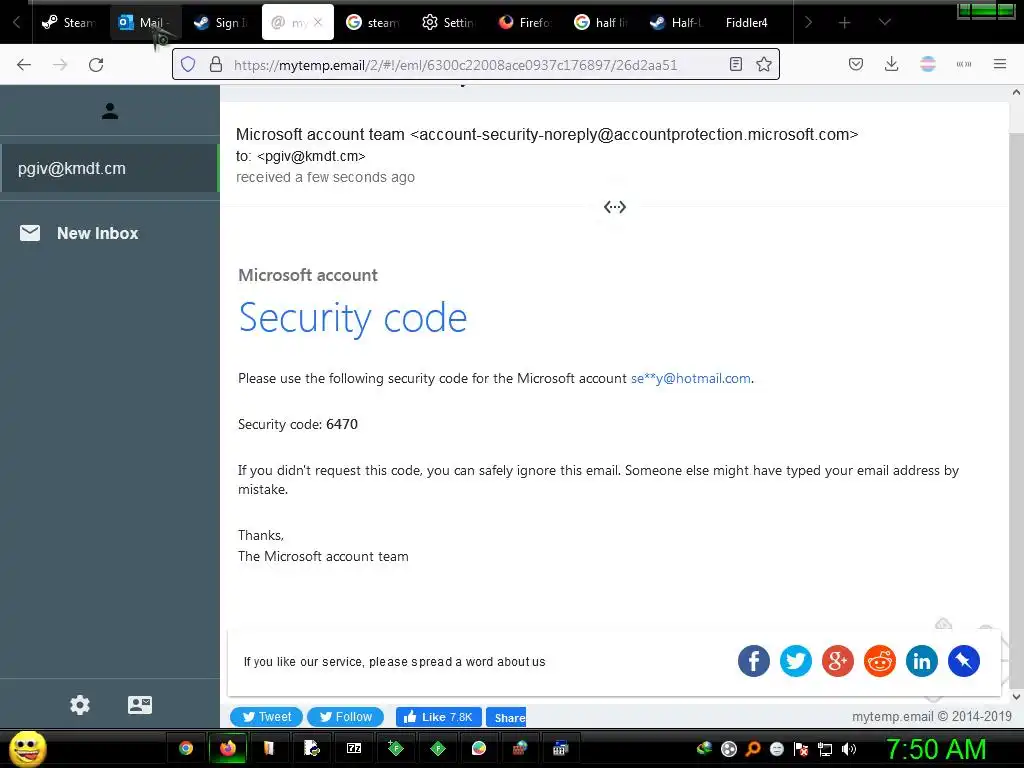Share on Twitter round icon

tap(795, 661)
